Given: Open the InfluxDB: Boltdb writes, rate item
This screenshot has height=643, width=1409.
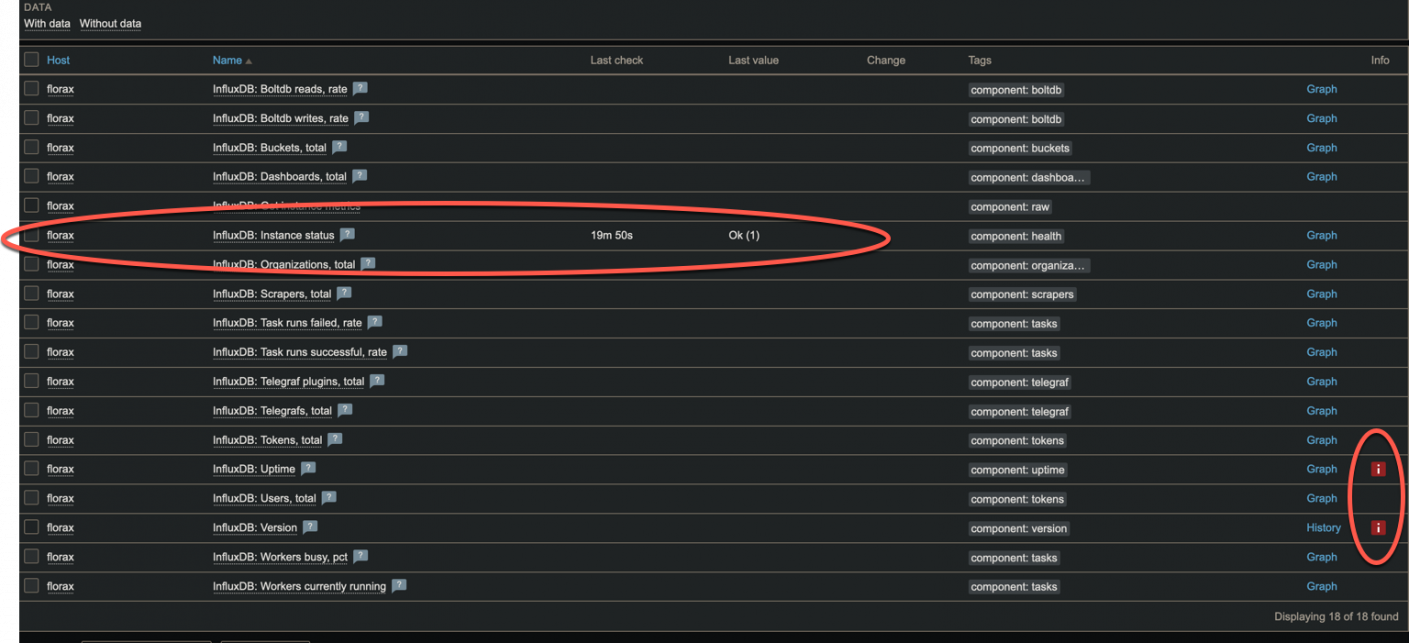Looking at the screenshot, I should [280, 118].
